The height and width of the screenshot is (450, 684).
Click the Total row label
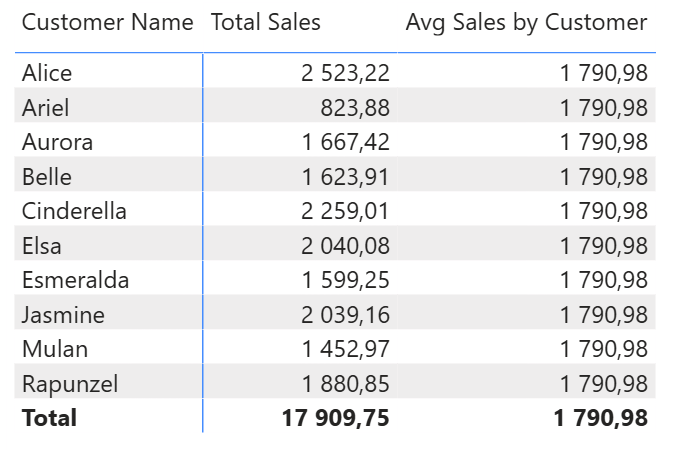(49, 418)
